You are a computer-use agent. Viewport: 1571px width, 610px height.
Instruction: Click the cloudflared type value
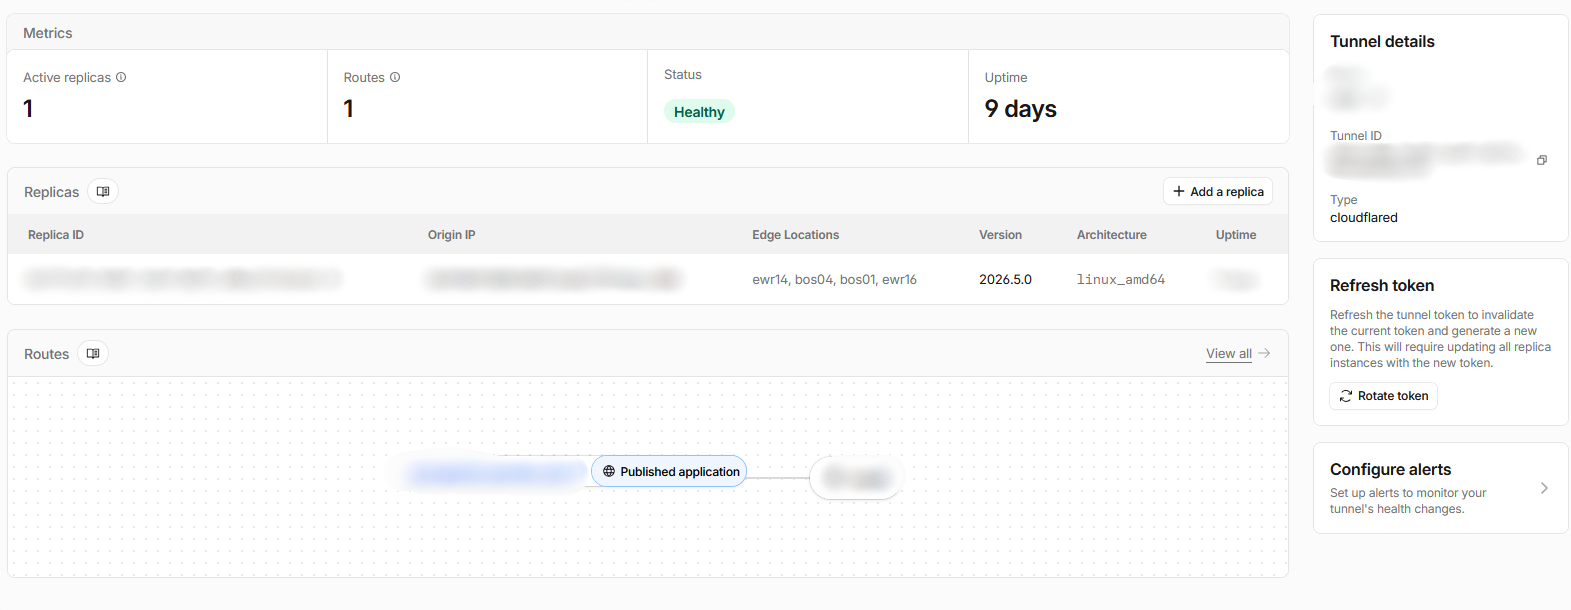[1364, 217]
